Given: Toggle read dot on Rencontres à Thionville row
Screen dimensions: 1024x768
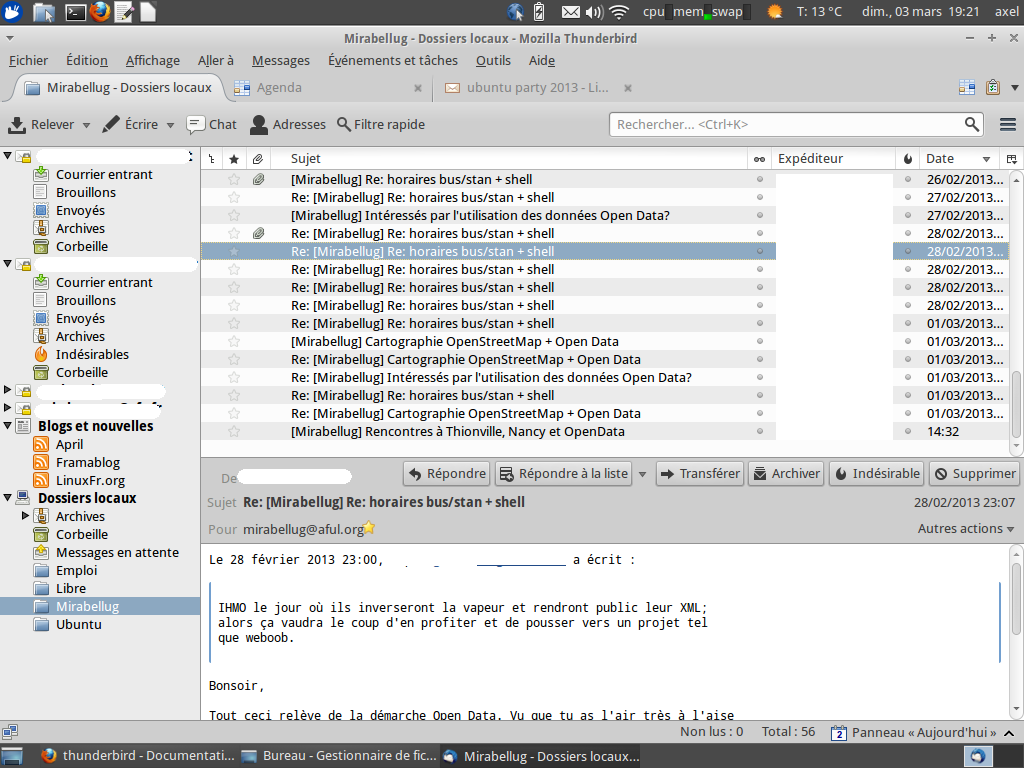Looking at the screenshot, I should [760, 432].
